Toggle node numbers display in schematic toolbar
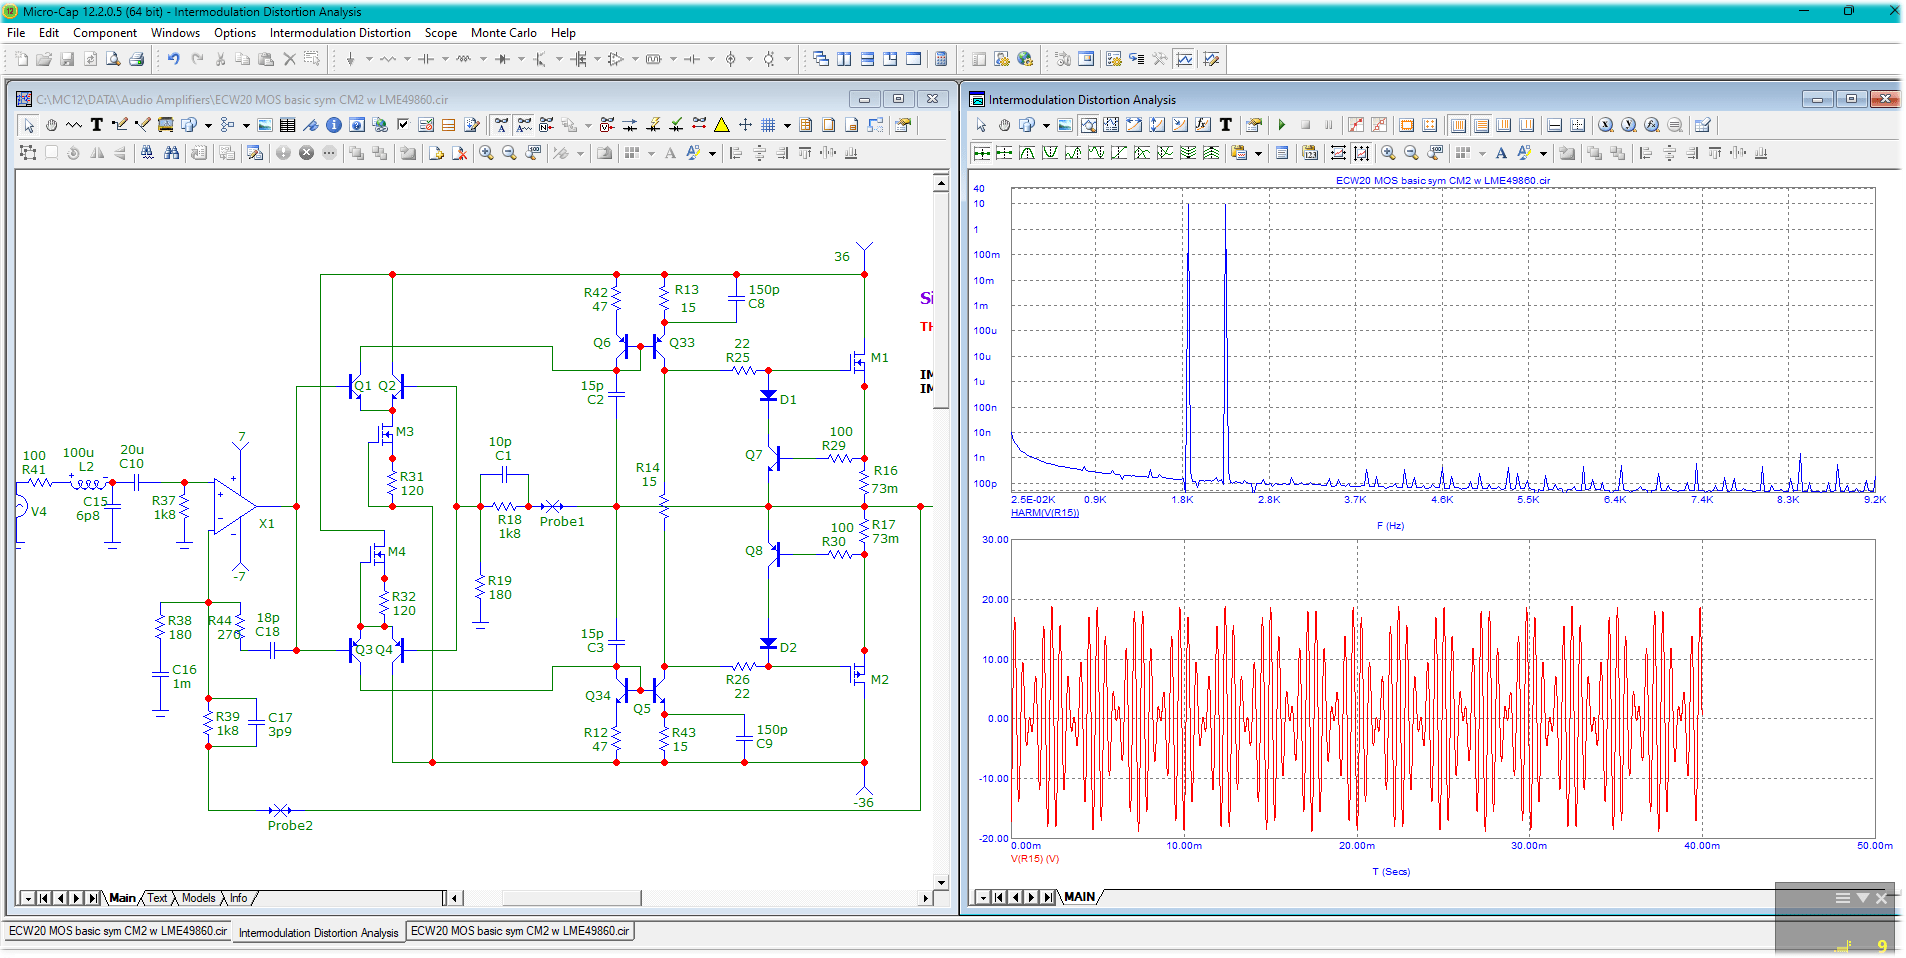The height and width of the screenshot is (958, 1906). point(547,125)
